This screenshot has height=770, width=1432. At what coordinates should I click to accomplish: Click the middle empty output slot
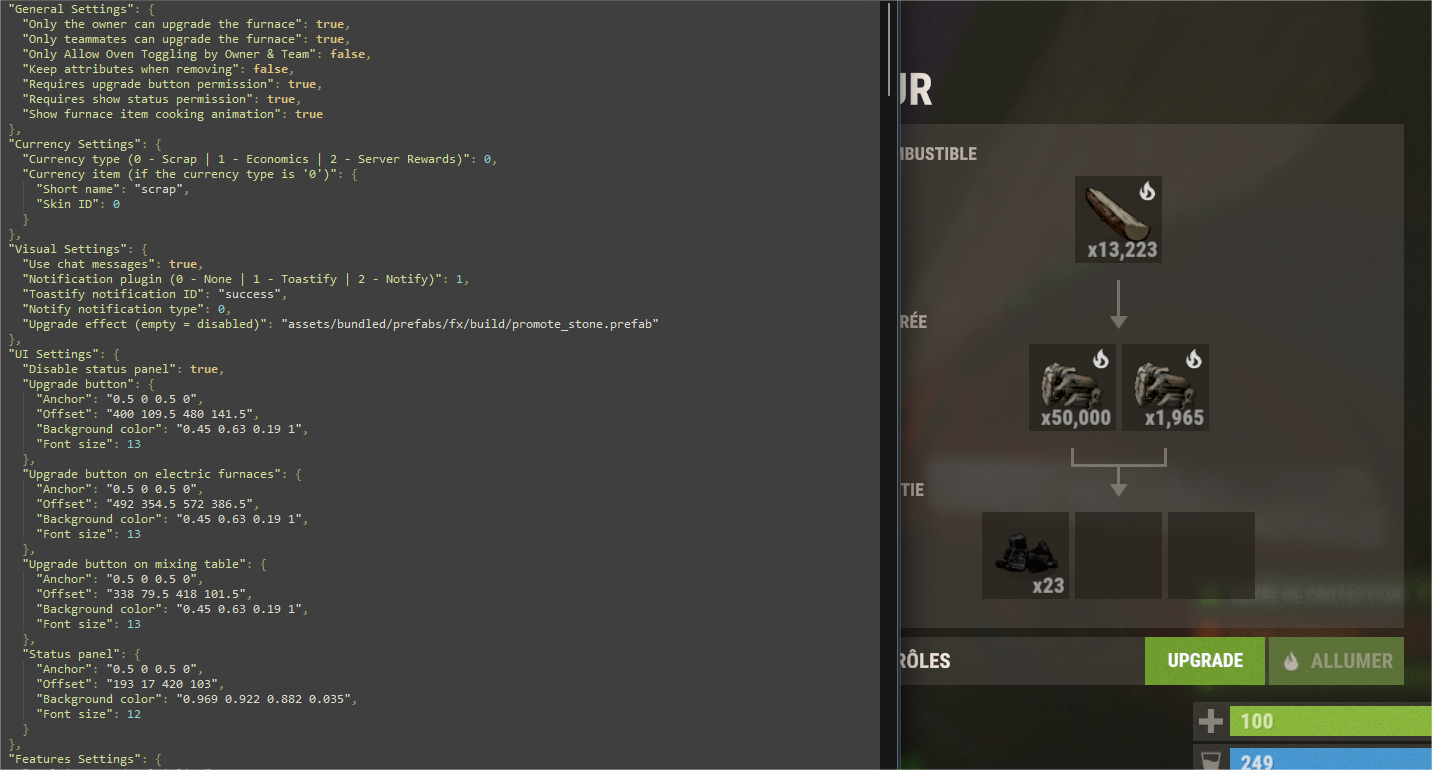click(x=1118, y=555)
